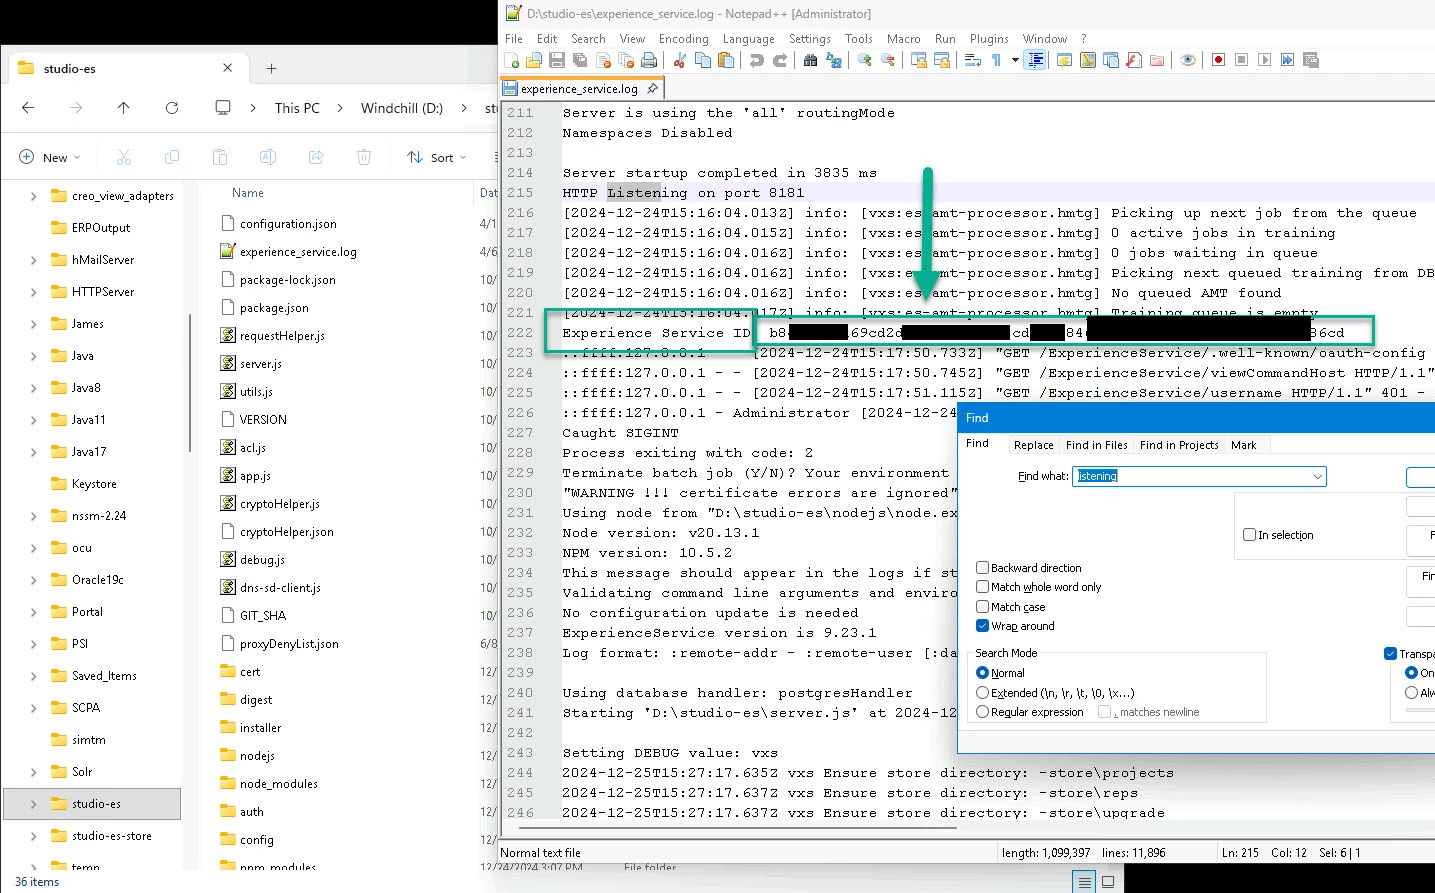Image resolution: width=1435 pixels, height=893 pixels.
Task: Open the Plugins menu
Action: (x=989, y=39)
